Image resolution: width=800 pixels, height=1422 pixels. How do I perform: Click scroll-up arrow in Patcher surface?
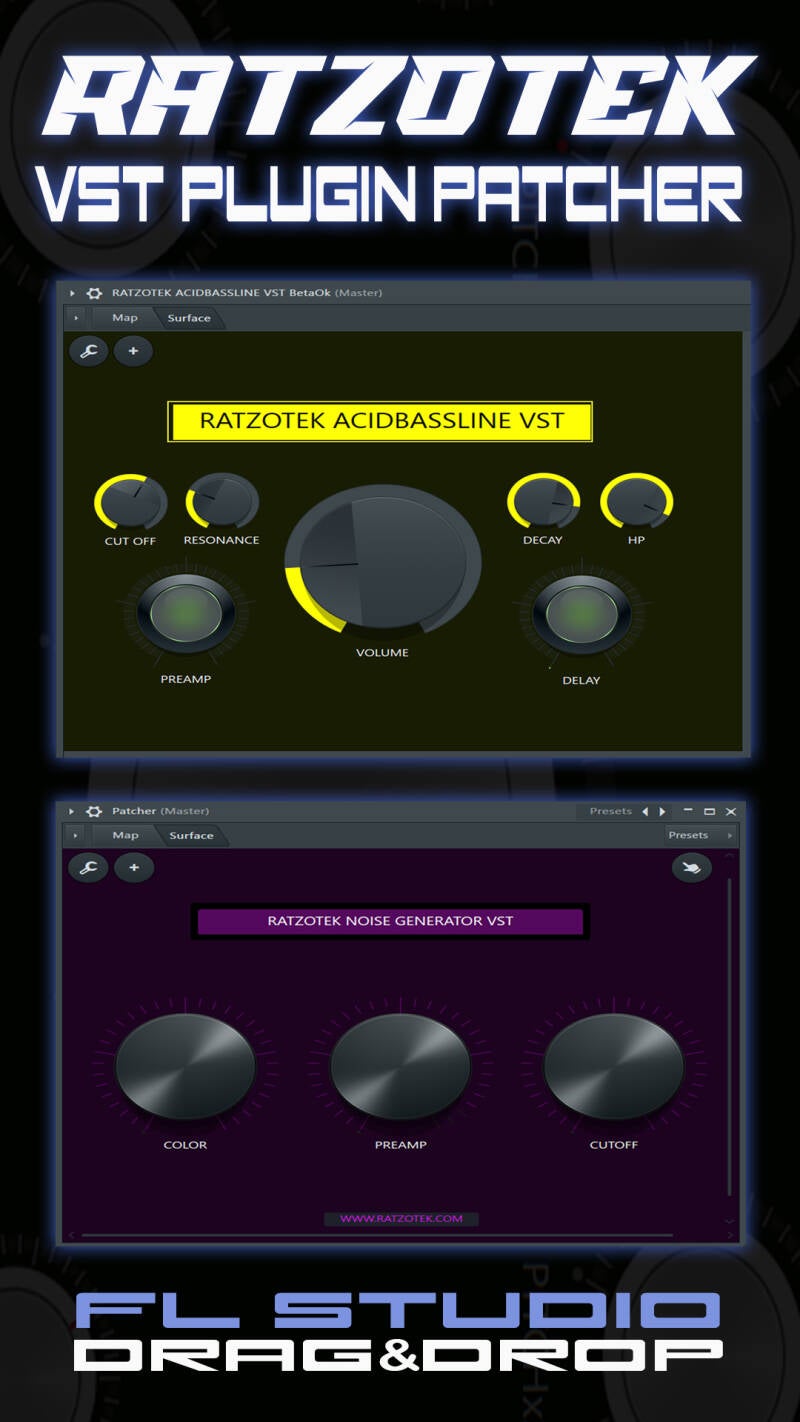coord(729,856)
